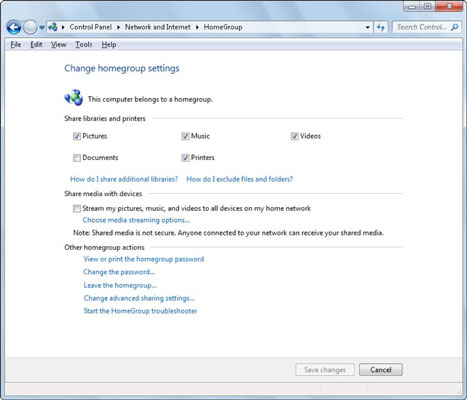Click inside the Search Control Panel field
Viewport: 467px width, 400px height.
[x=421, y=27]
